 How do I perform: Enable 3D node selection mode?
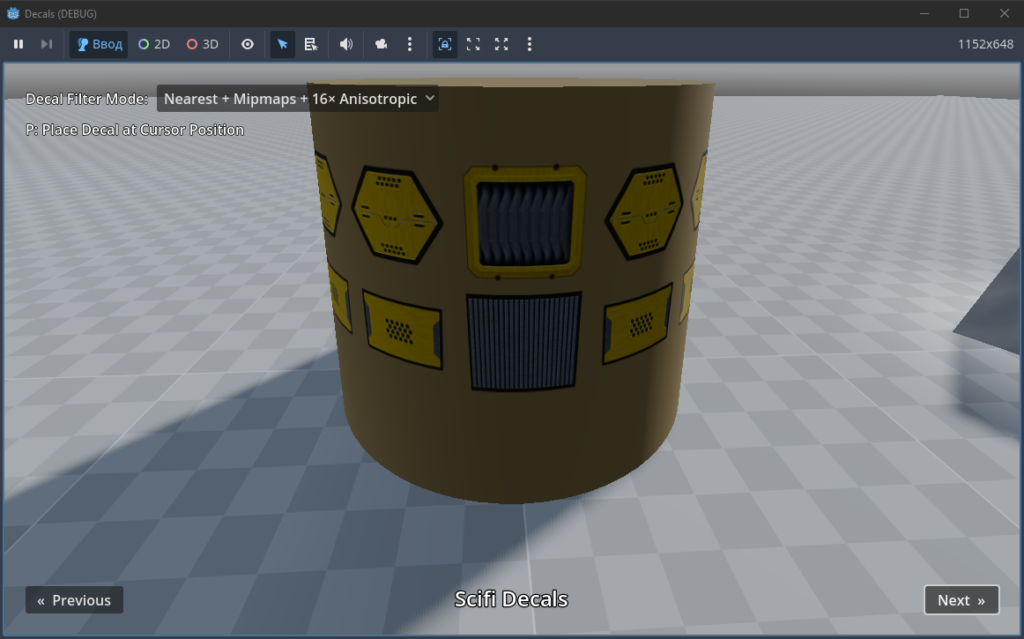(202, 44)
